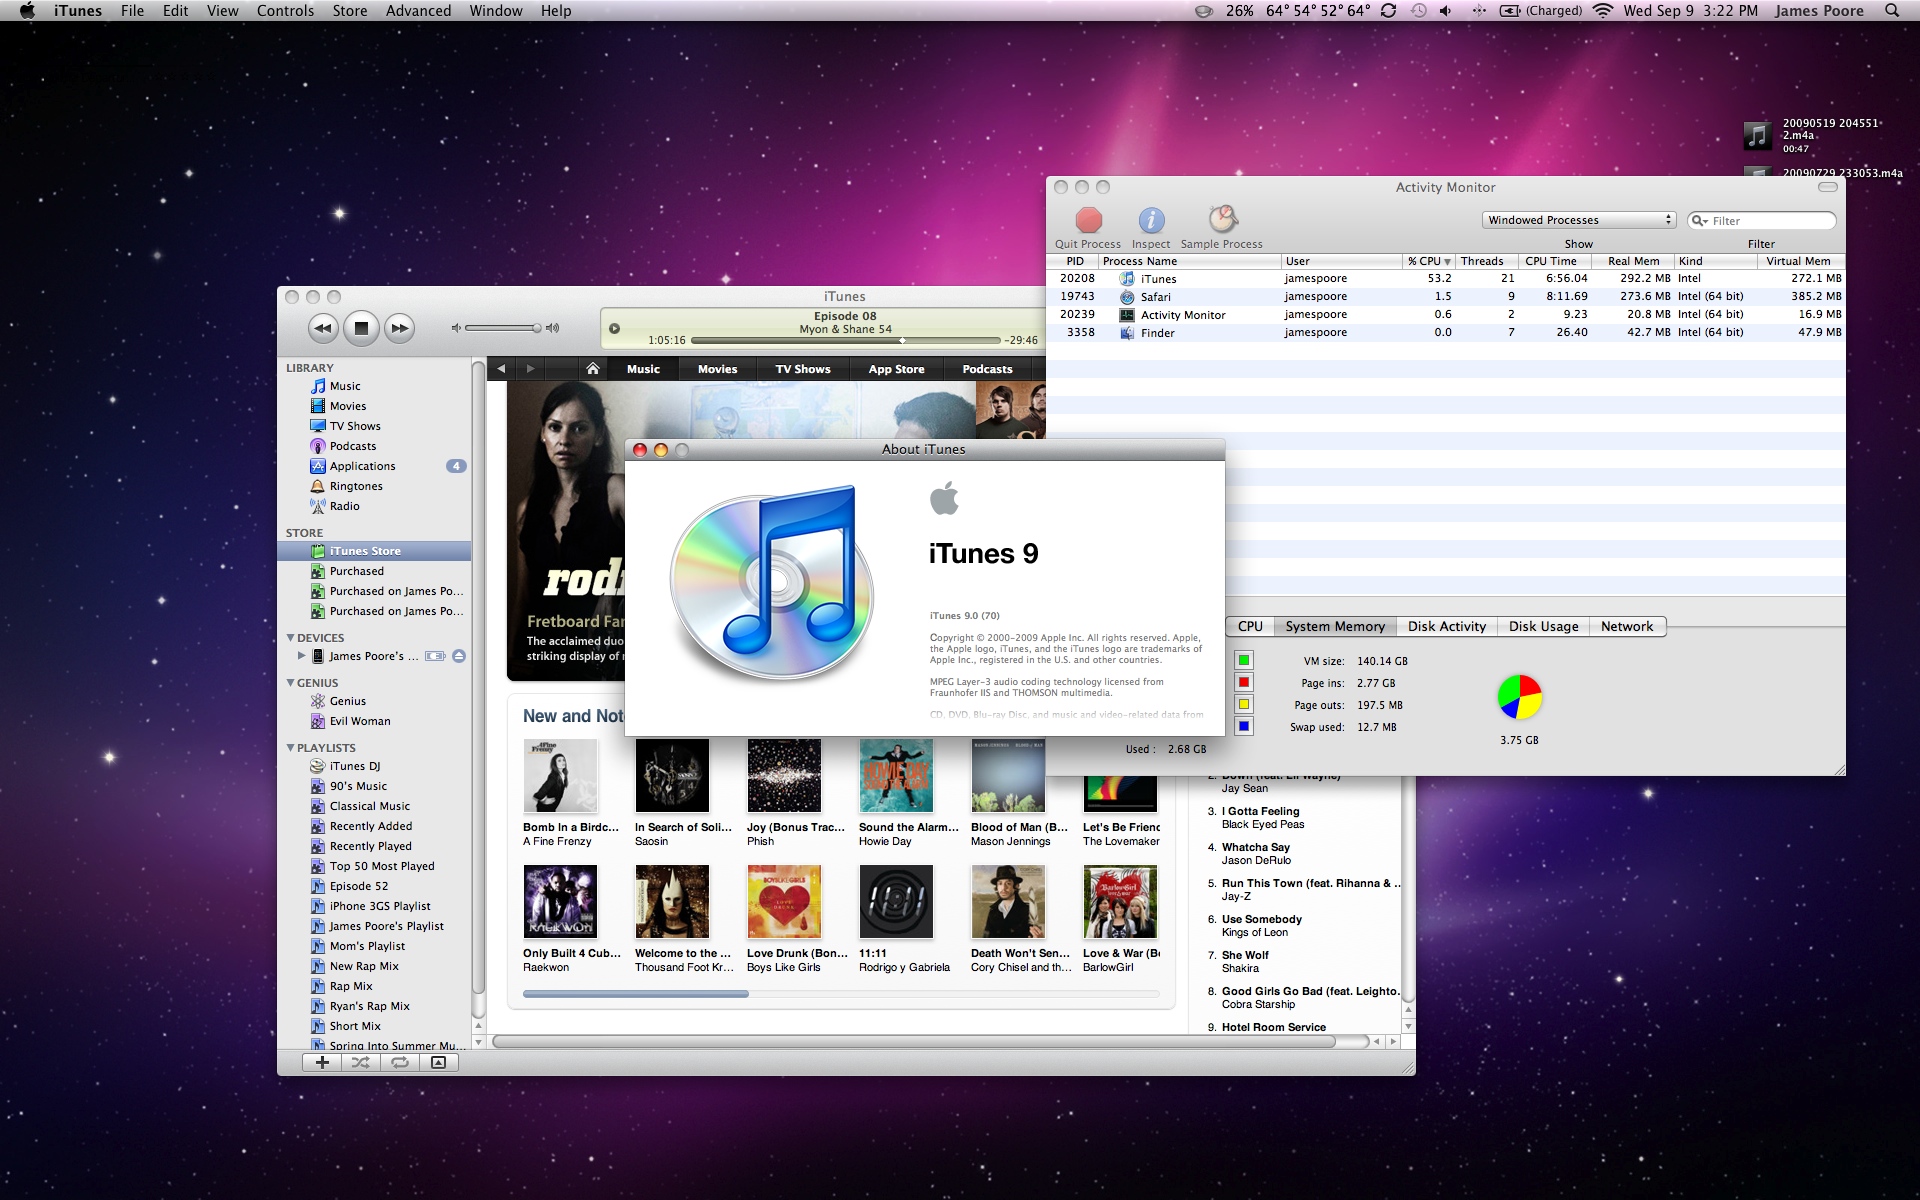1920x1200 pixels.
Task: Open the Advanced menu
Action: click(x=418, y=11)
